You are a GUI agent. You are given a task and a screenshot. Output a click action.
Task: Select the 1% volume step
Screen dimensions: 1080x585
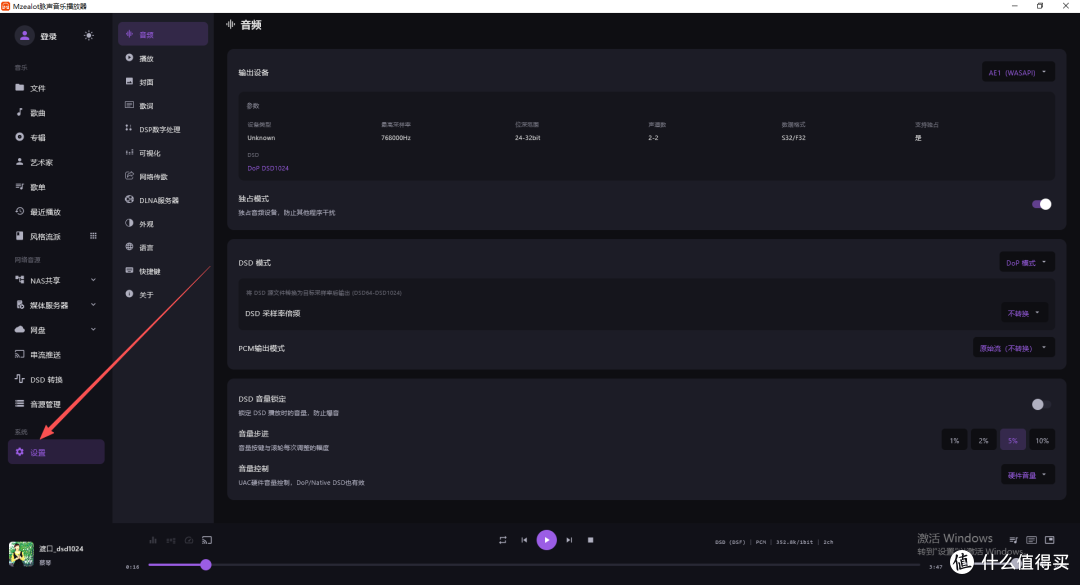pos(955,440)
